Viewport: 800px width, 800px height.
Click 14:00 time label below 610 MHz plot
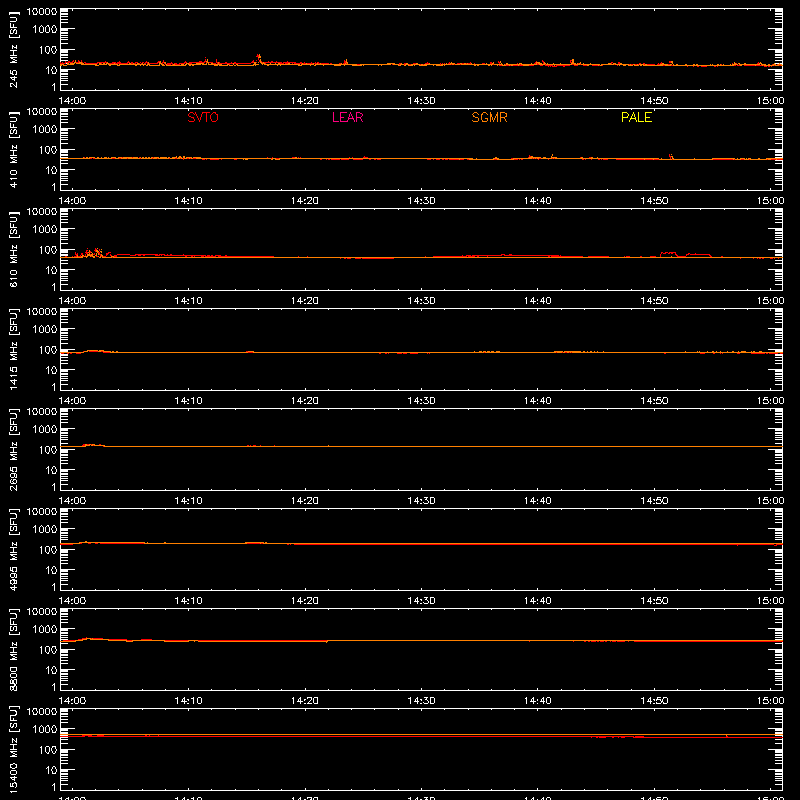(72, 301)
